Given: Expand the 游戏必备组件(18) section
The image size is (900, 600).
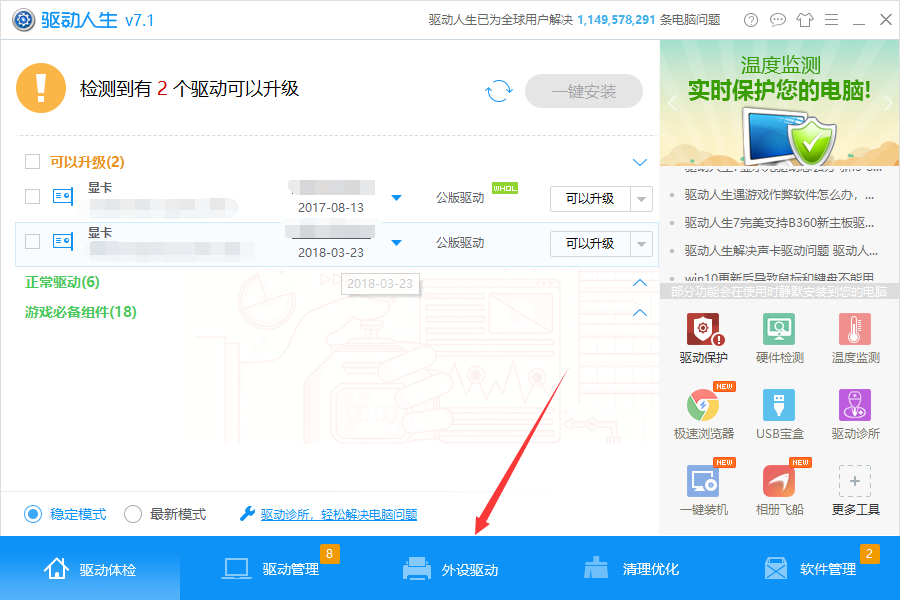Looking at the screenshot, I should [640, 312].
